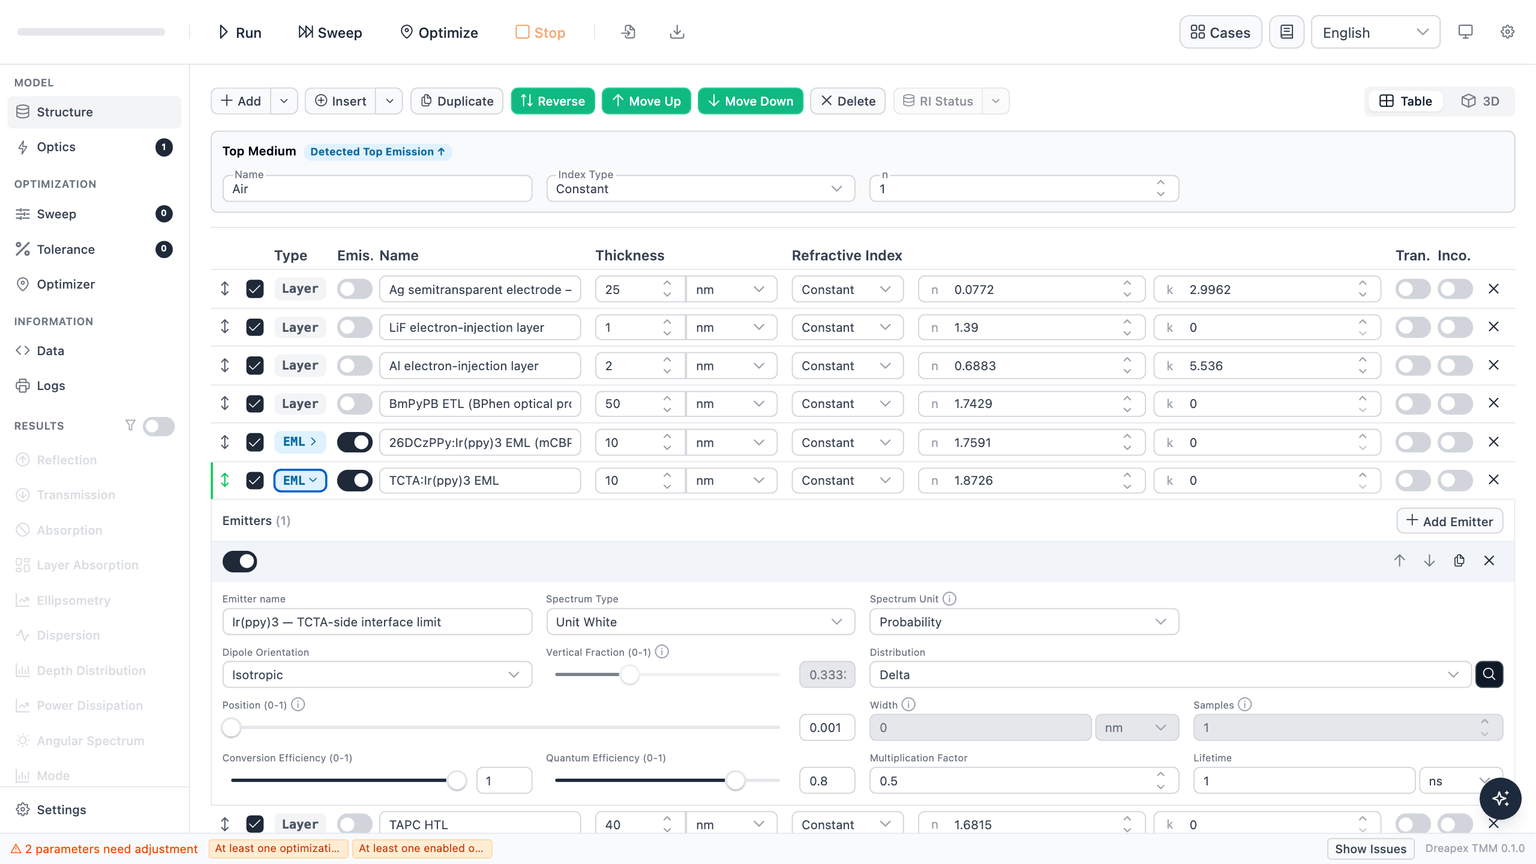Open the Cases button
The width and height of the screenshot is (1536, 864).
1220,32
